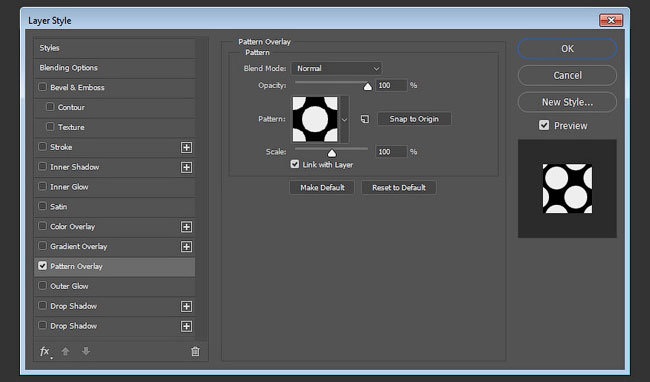Click the New Style... button

[567, 102]
